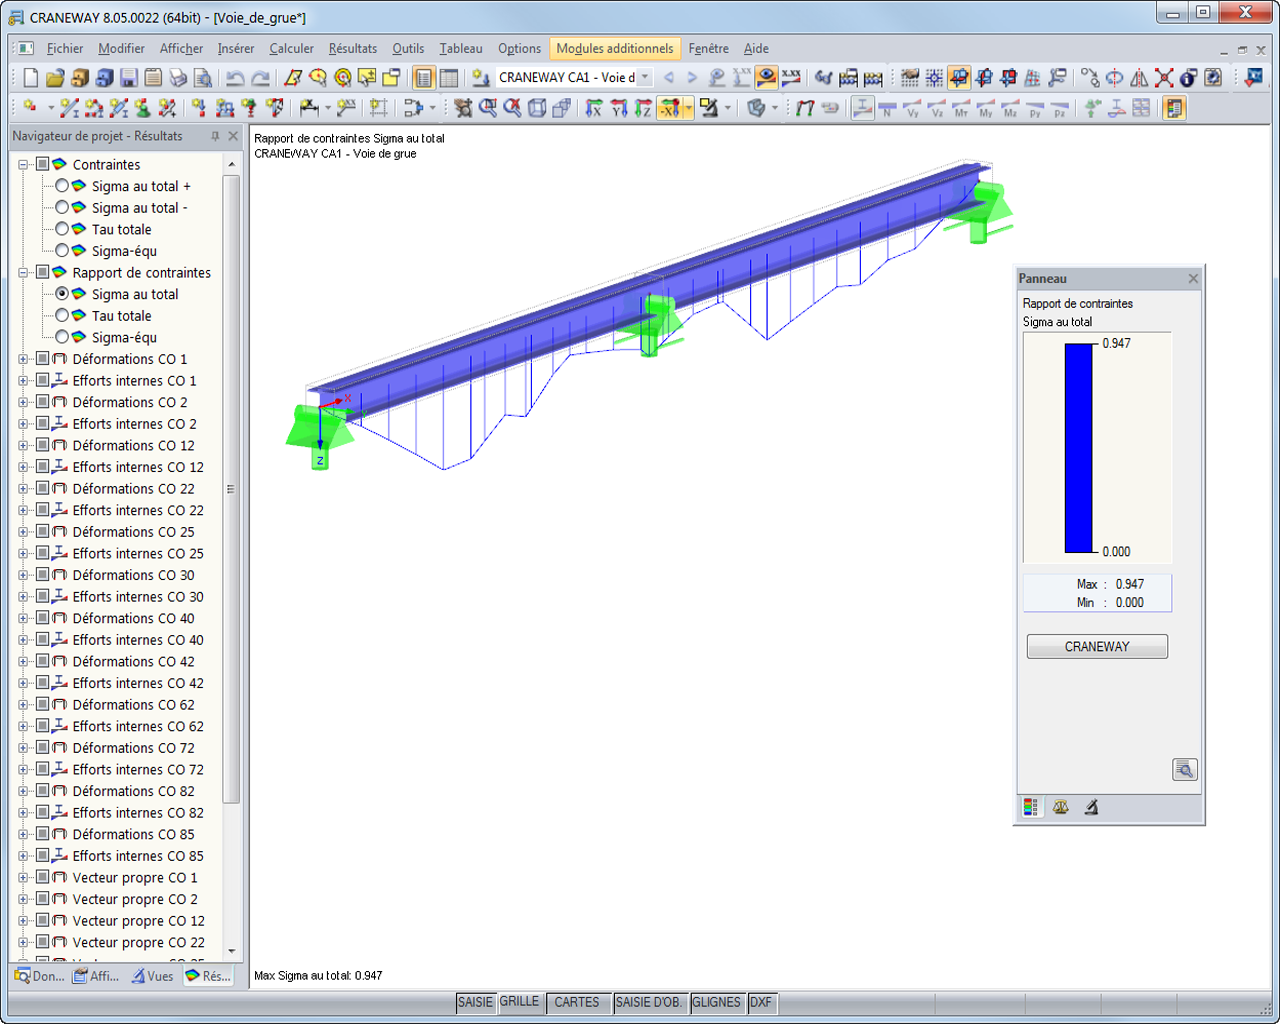Open the Calculer menu
Screen dimensions: 1280x1024
[291, 48]
